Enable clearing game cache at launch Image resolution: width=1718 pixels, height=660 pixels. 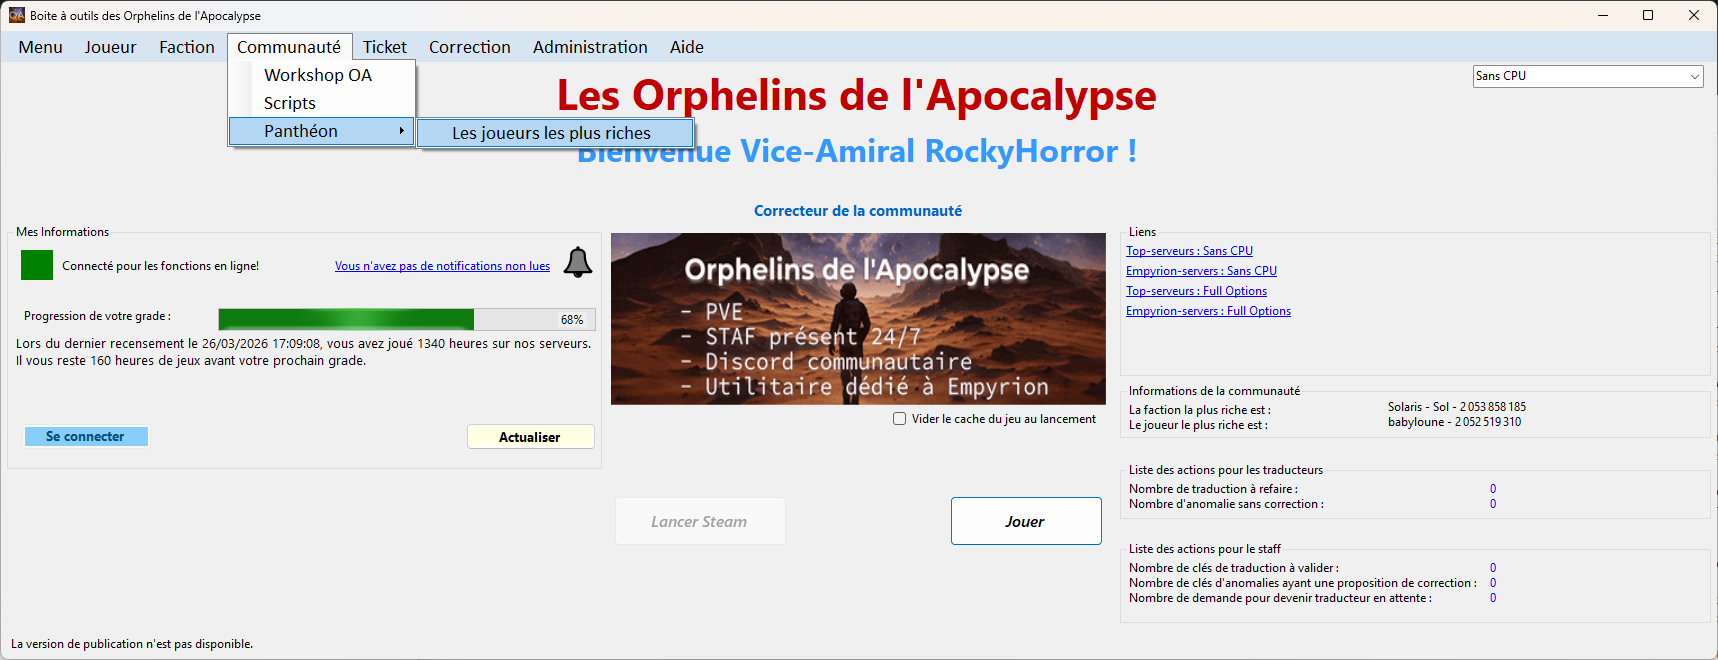pos(900,419)
